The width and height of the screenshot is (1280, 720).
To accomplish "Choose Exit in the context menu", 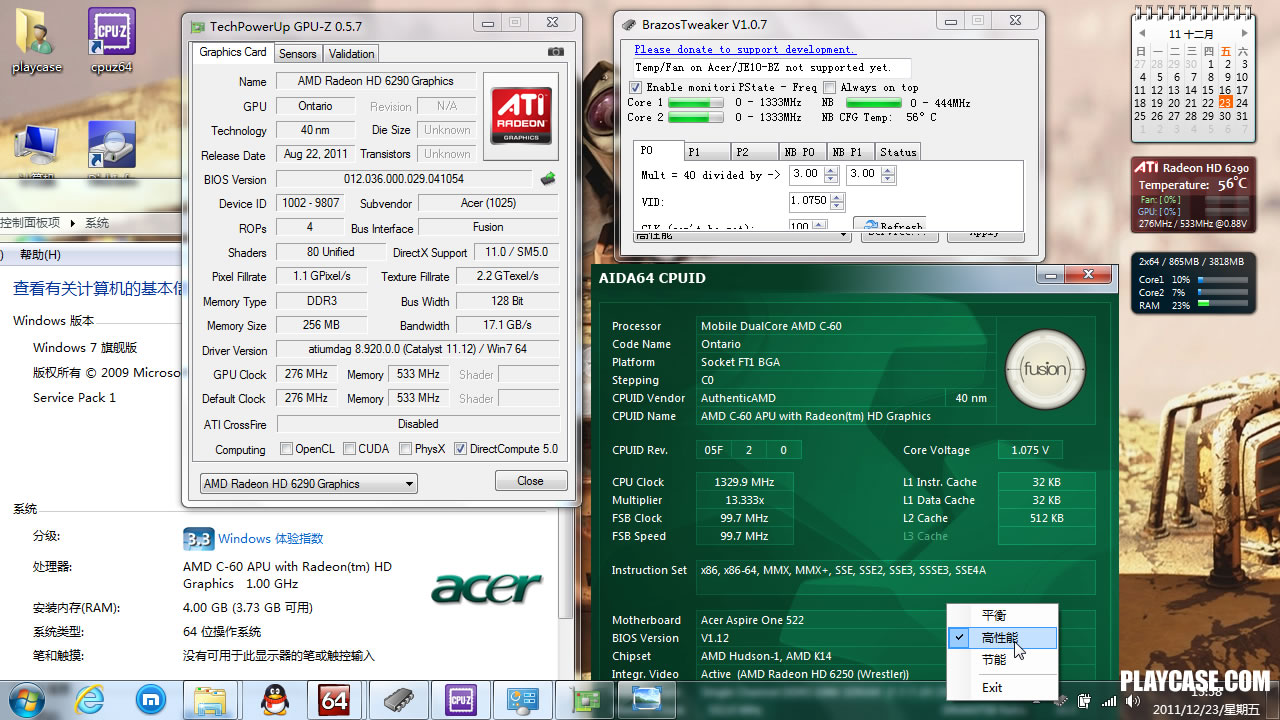I will 1002,688.
